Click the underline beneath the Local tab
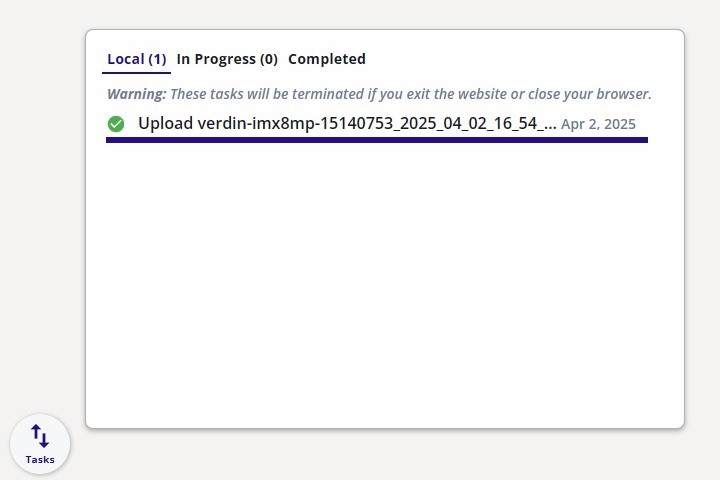This screenshot has width=720, height=480. click(x=136, y=72)
